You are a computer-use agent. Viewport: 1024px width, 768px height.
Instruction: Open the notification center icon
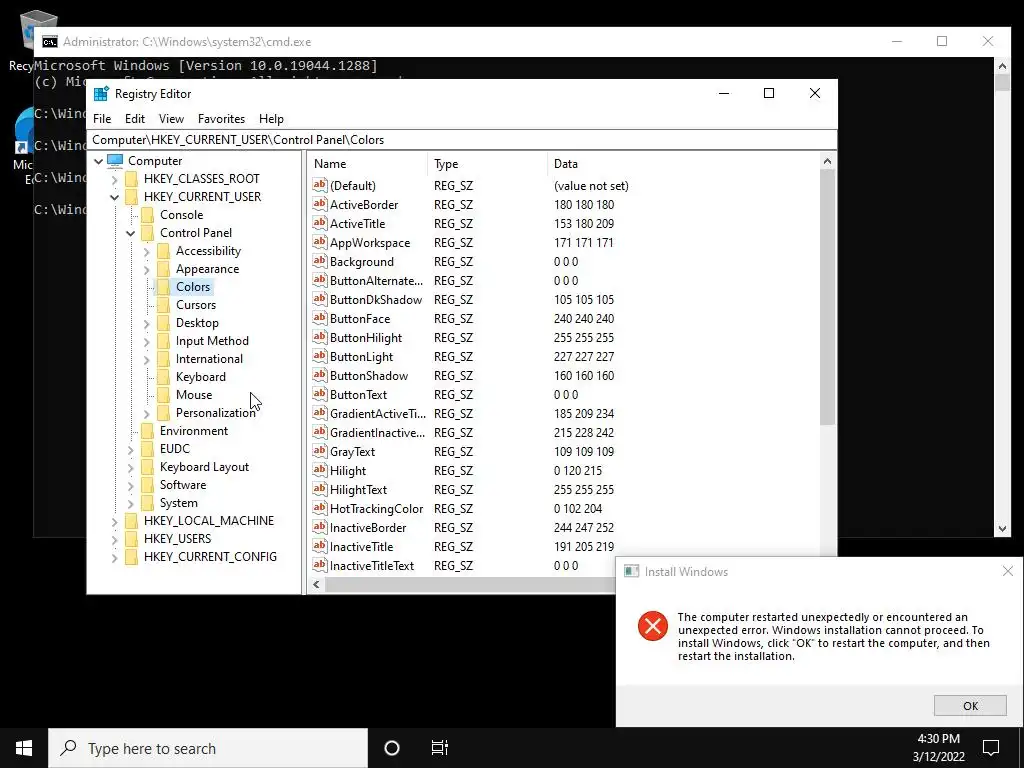click(991, 748)
